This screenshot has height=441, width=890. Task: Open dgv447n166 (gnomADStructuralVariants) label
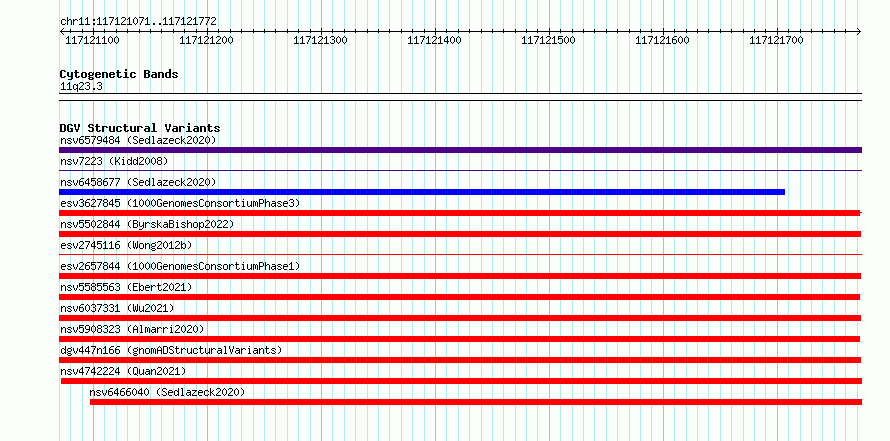(171, 350)
